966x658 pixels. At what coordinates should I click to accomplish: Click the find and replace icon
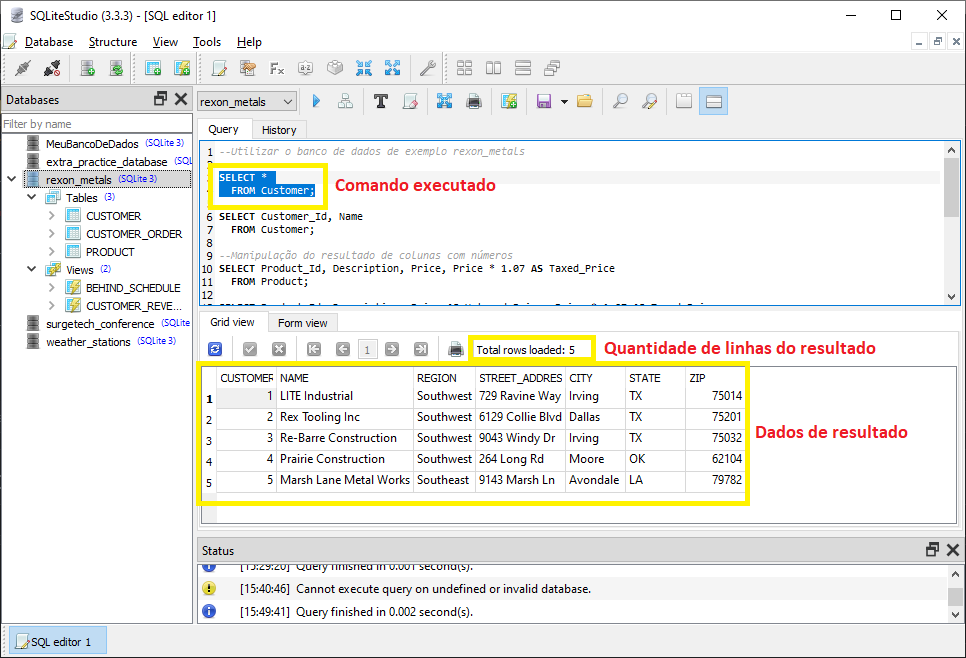pyautogui.click(x=649, y=101)
